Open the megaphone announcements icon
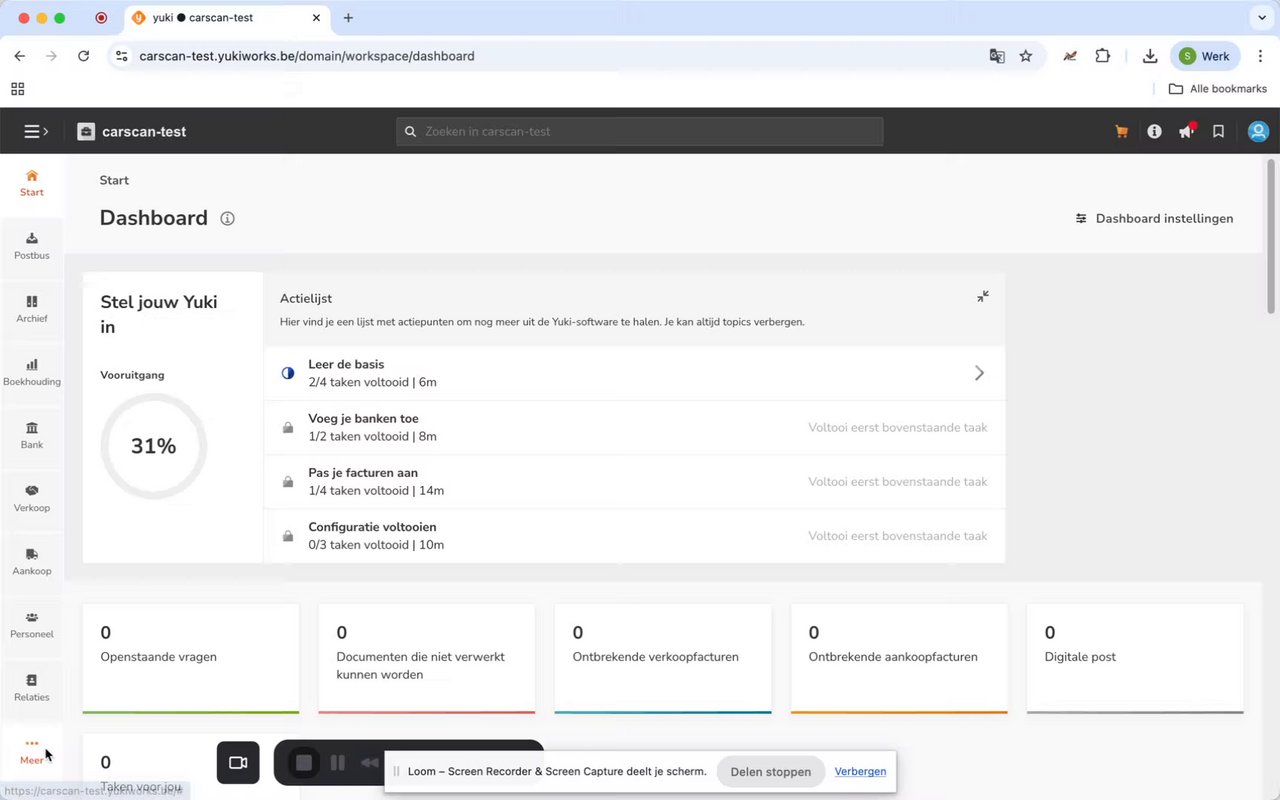1280x800 pixels. point(1186,131)
